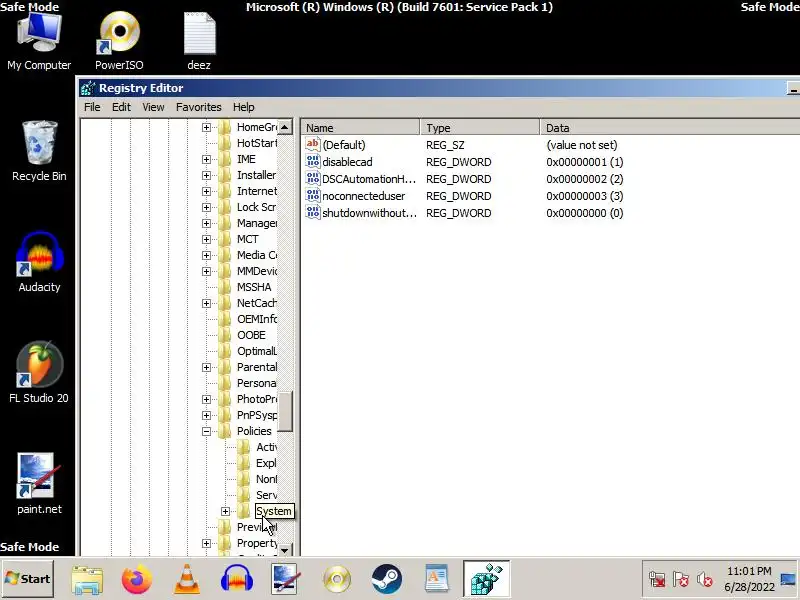Image resolution: width=800 pixels, height=600 pixels.
Task: Expand the PhotoProperty registry key
Action: (x=206, y=399)
